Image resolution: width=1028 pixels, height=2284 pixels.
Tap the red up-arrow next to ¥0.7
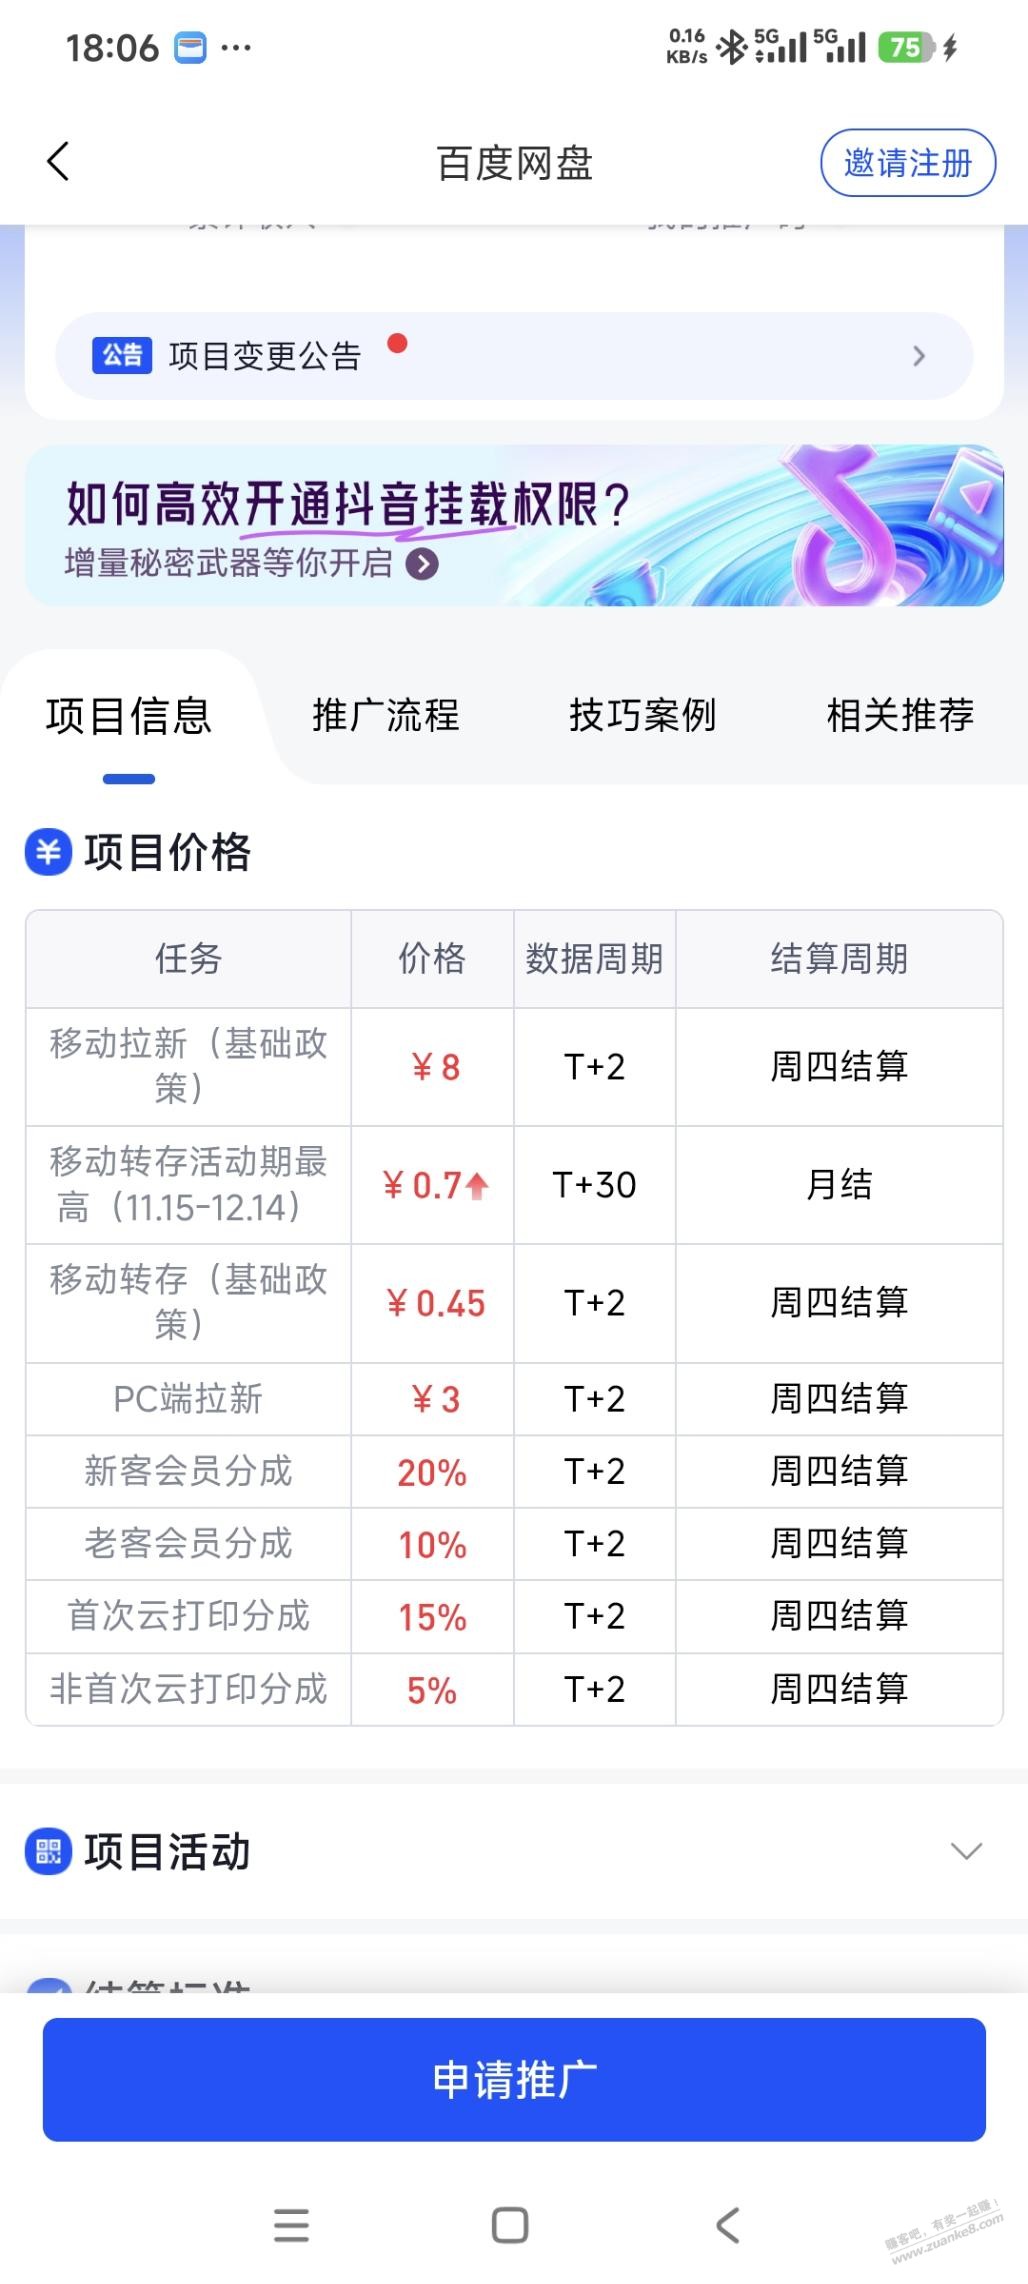477,1186
